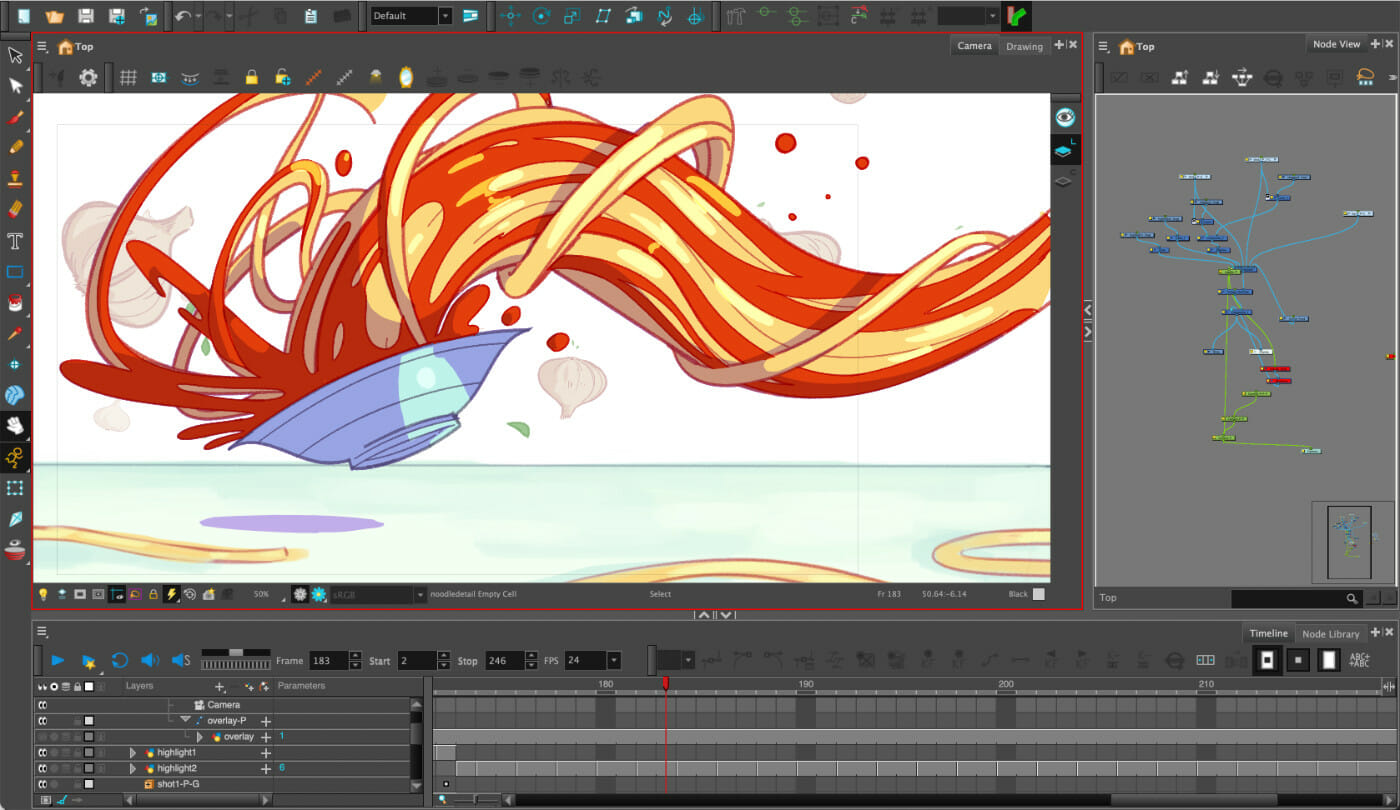Screen dimensions: 1400x810
Task: Click the Paste clipboard icon
Action: pyautogui.click(x=311, y=16)
